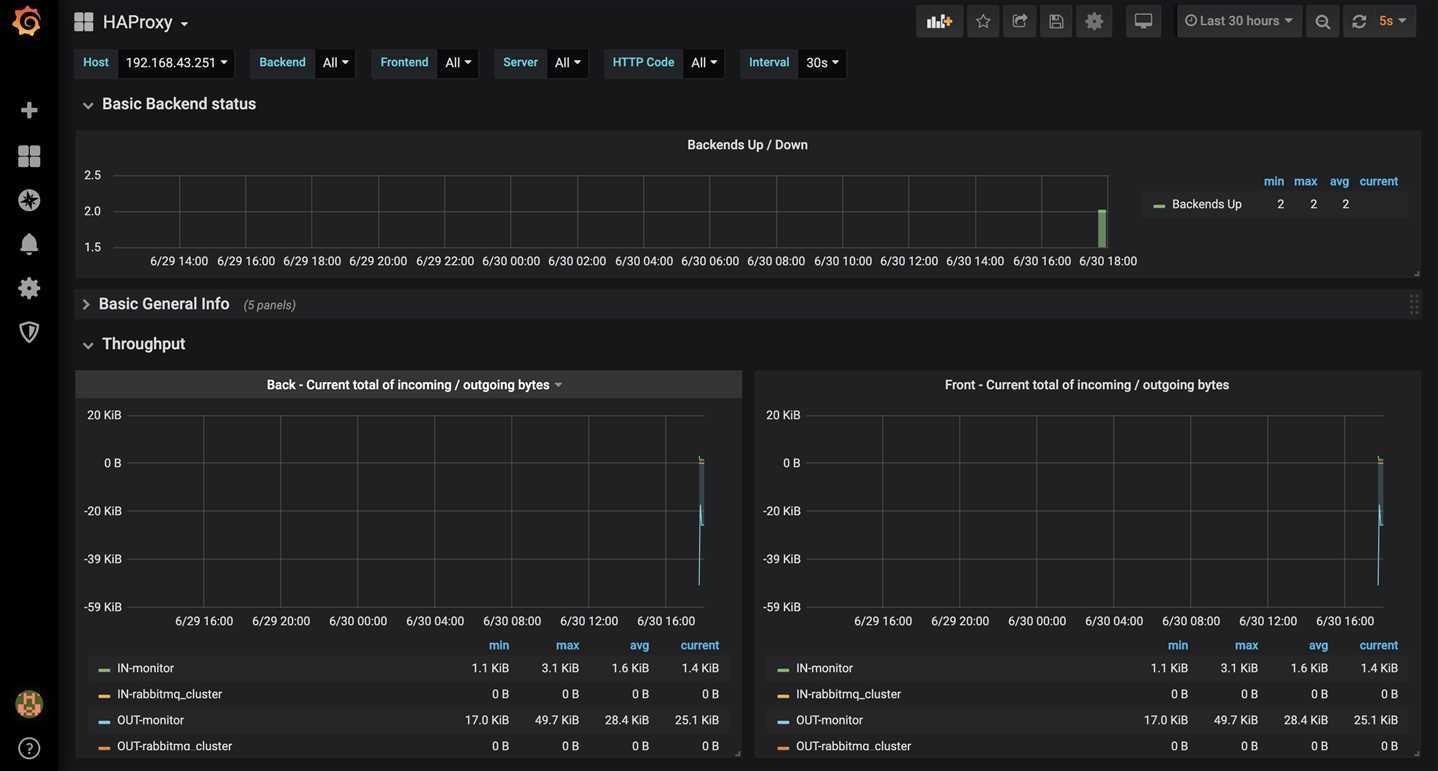Toggle OUT-monitor series in Back panel legend
Viewport: 1438px width, 771px height.
150,721
